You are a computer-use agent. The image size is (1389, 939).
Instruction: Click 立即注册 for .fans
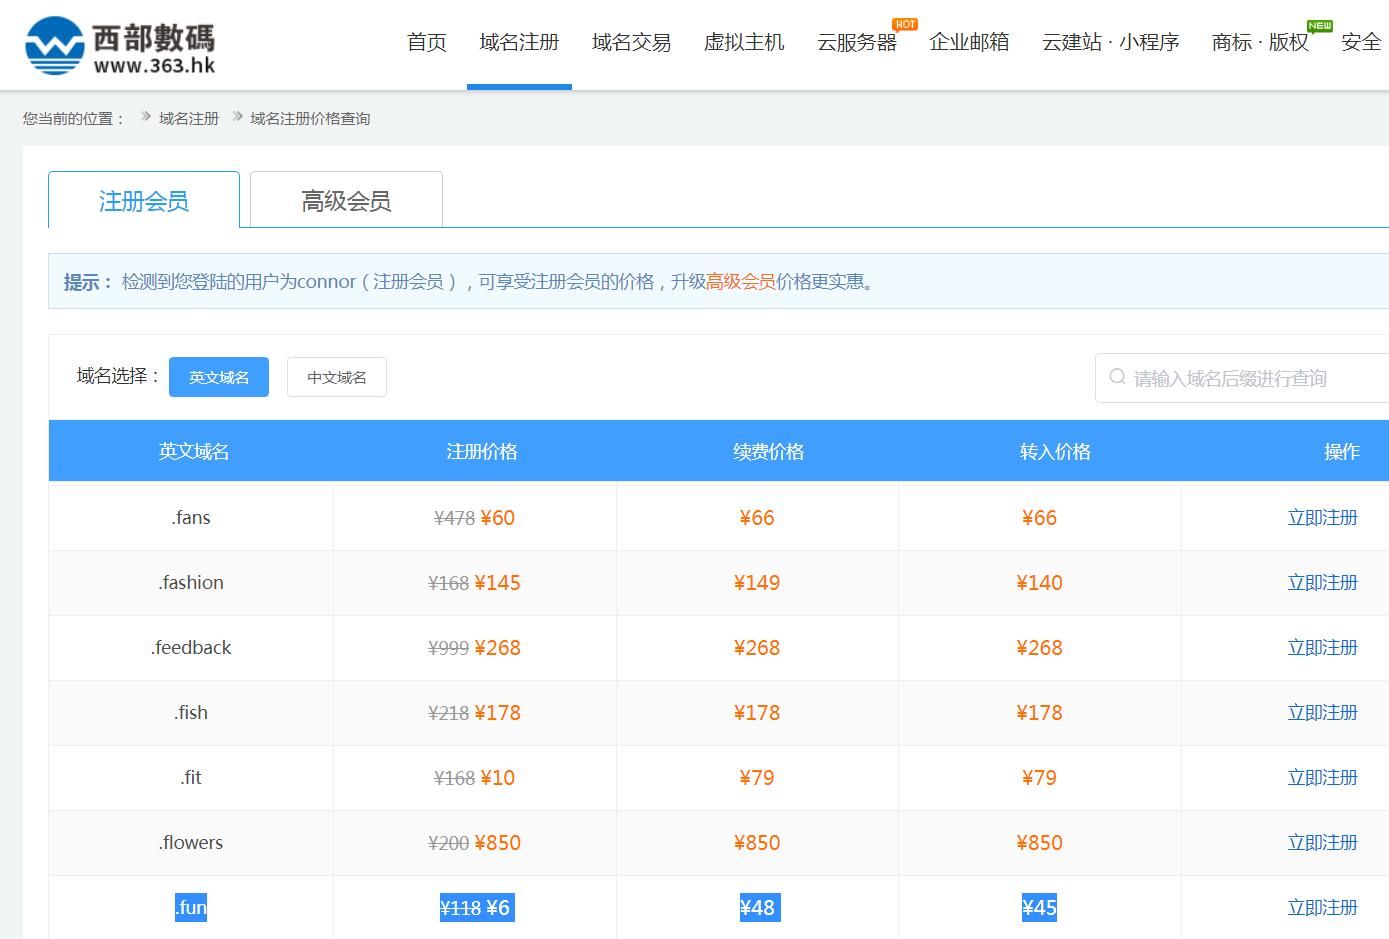click(x=1322, y=517)
